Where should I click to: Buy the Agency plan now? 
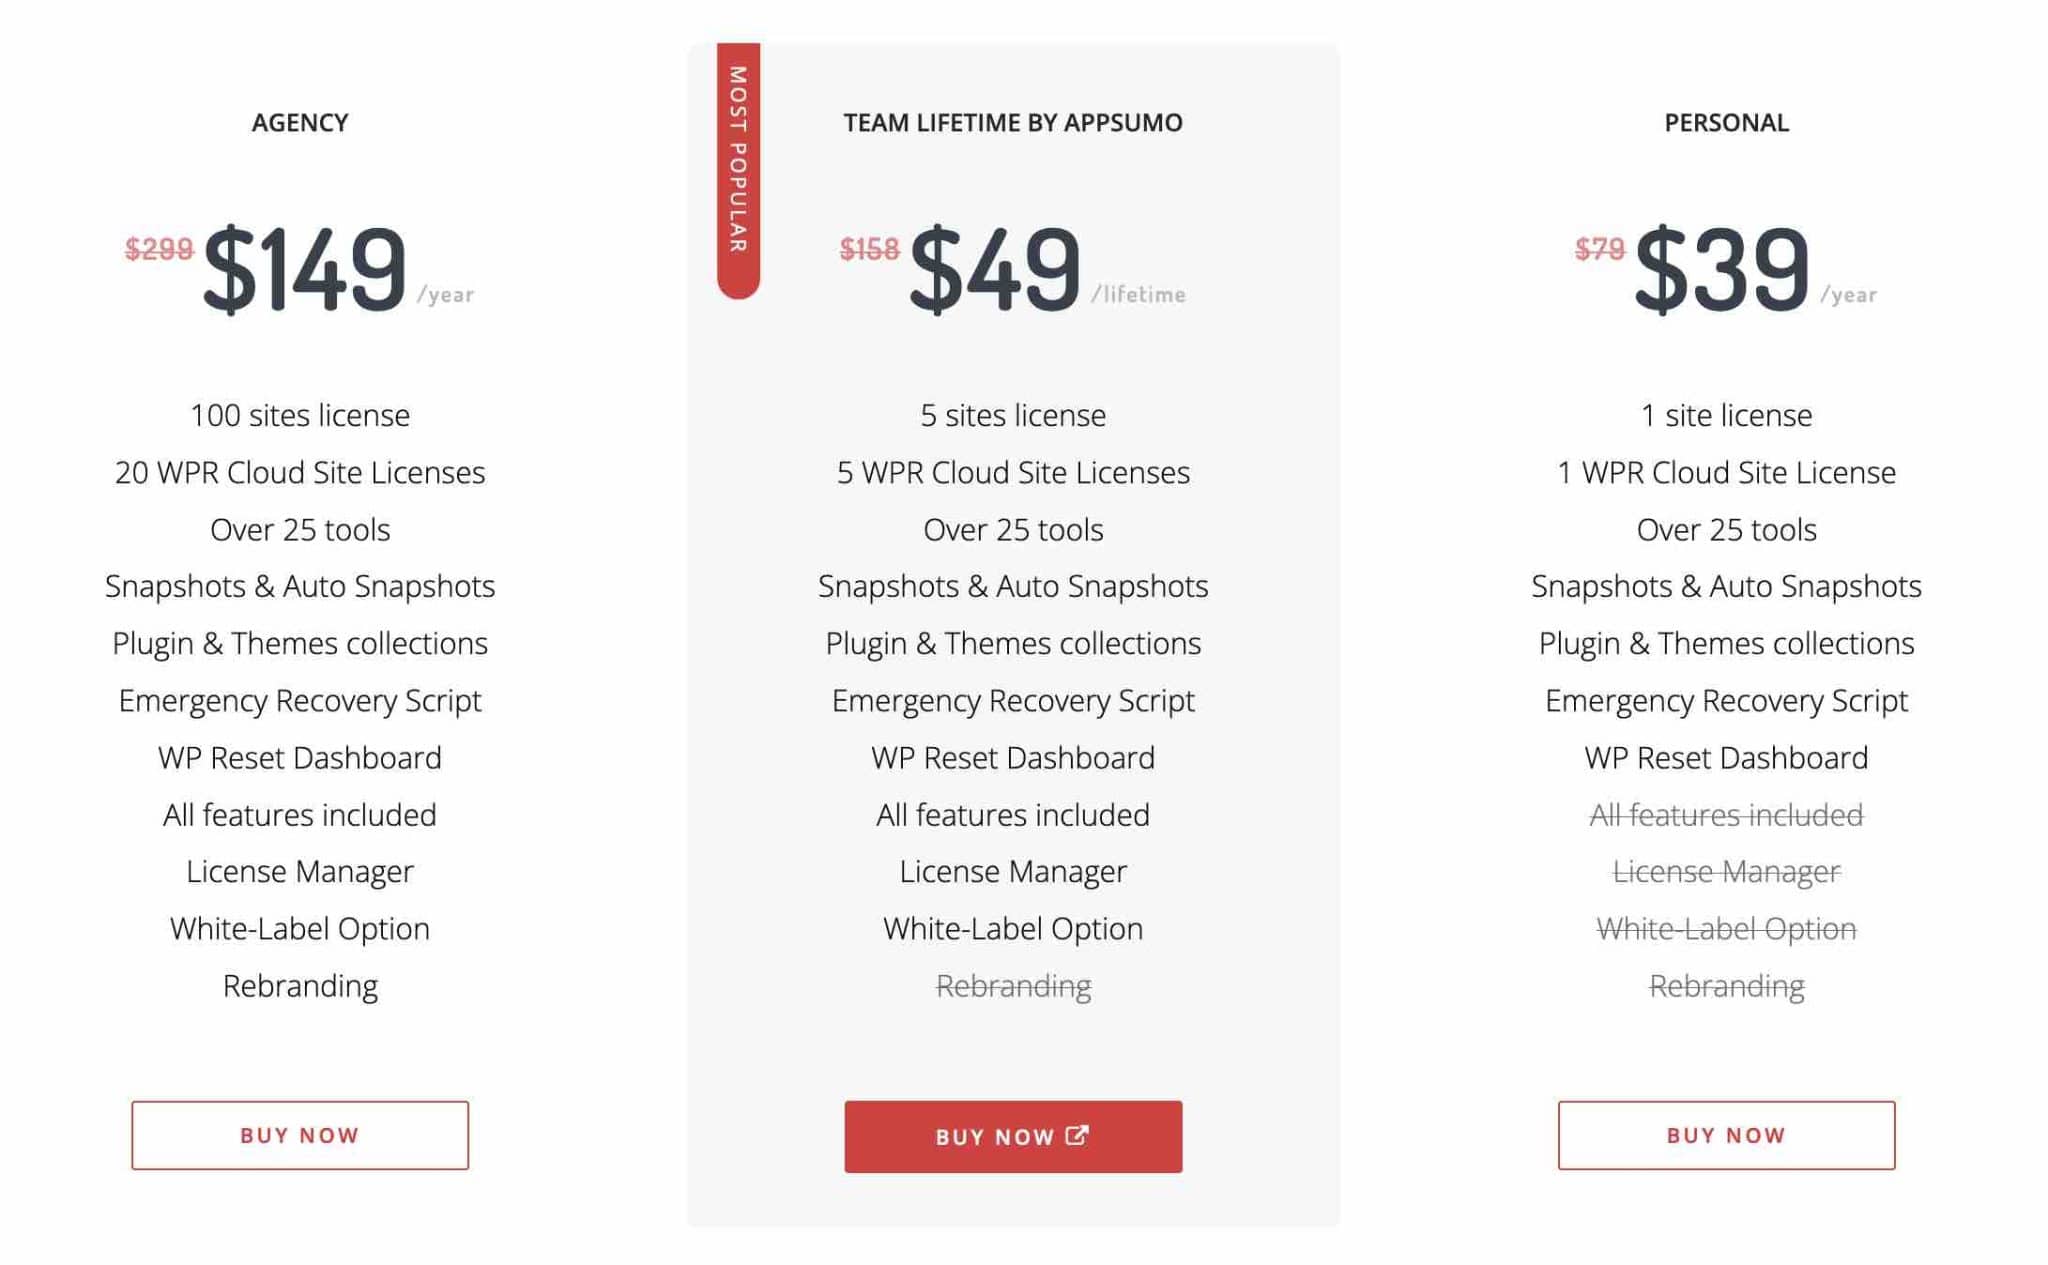pyautogui.click(x=300, y=1135)
